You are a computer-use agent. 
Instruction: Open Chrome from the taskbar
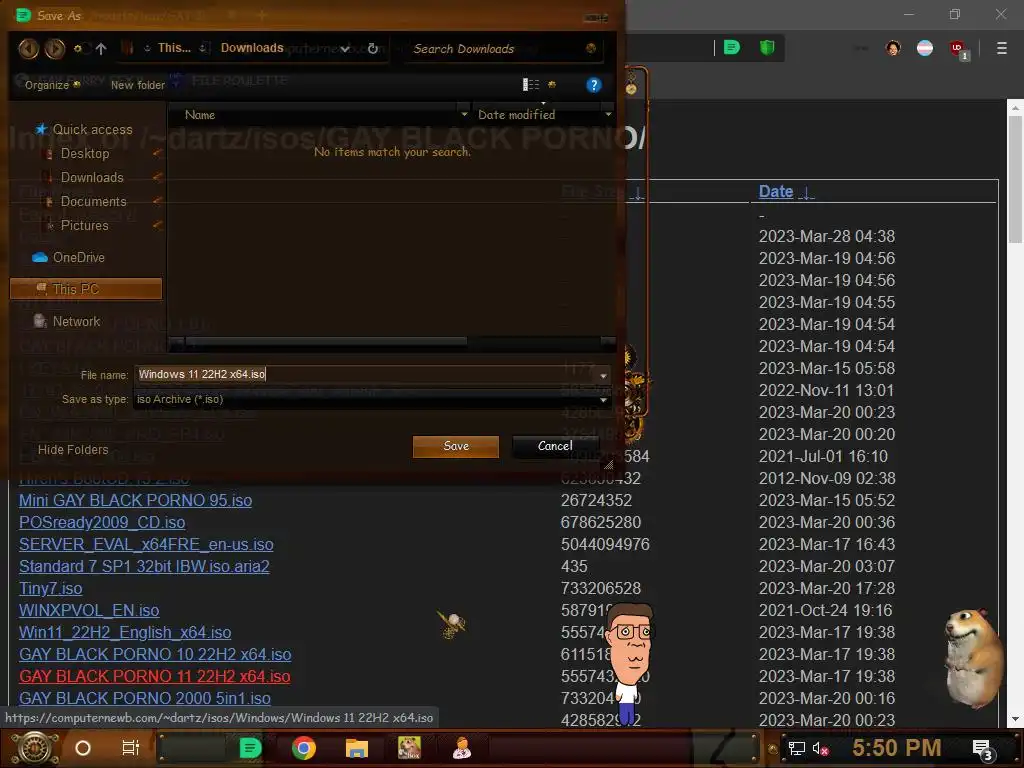[304, 748]
